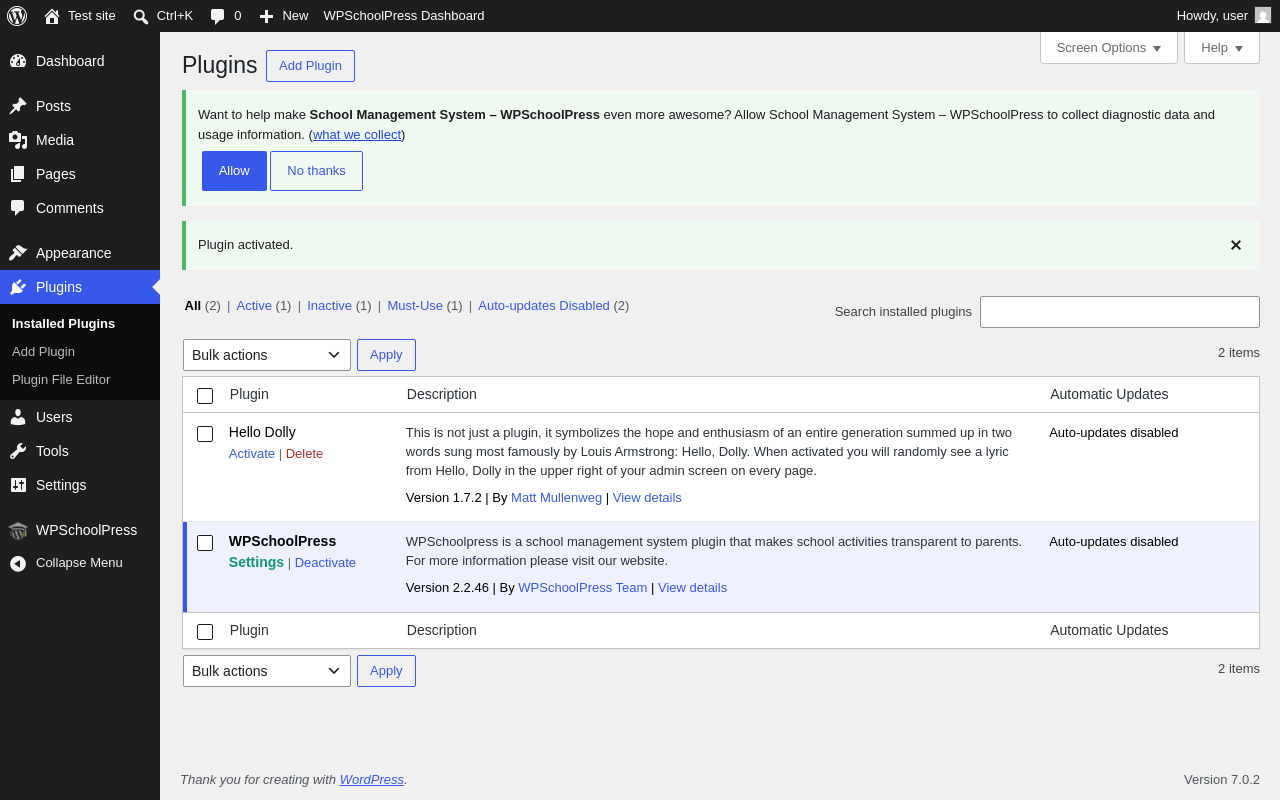Dismiss the Plugin activated notice
The image size is (1280, 800).
coord(1236,245)
